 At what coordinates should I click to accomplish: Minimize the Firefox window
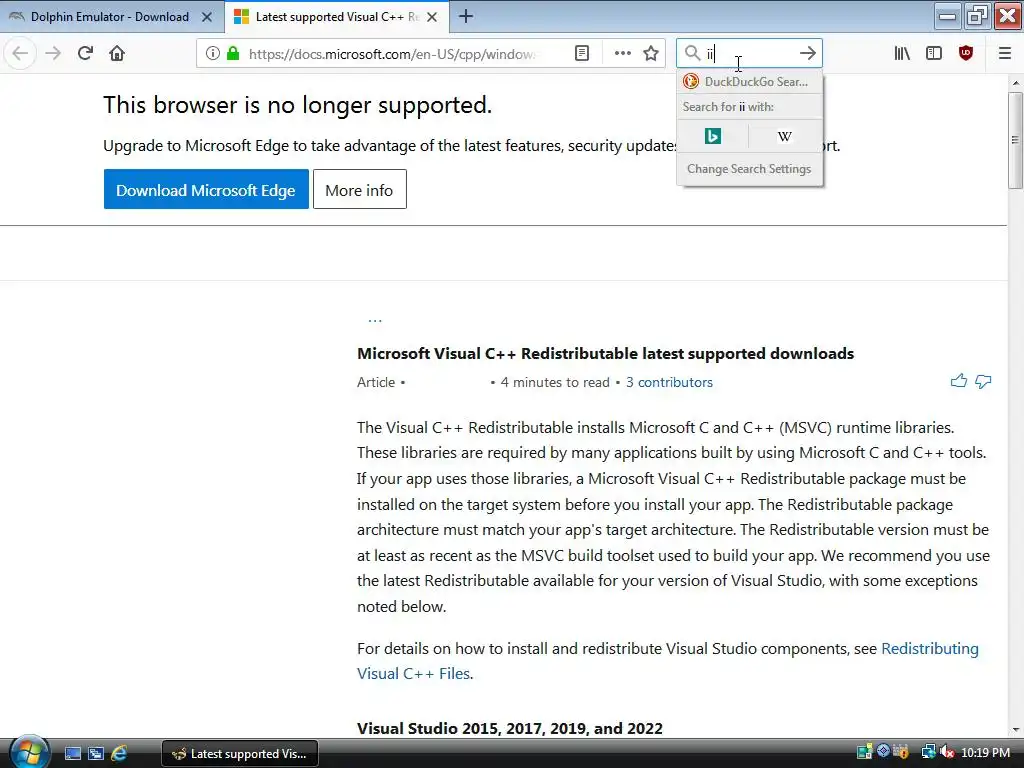click(x=948, y=16)
